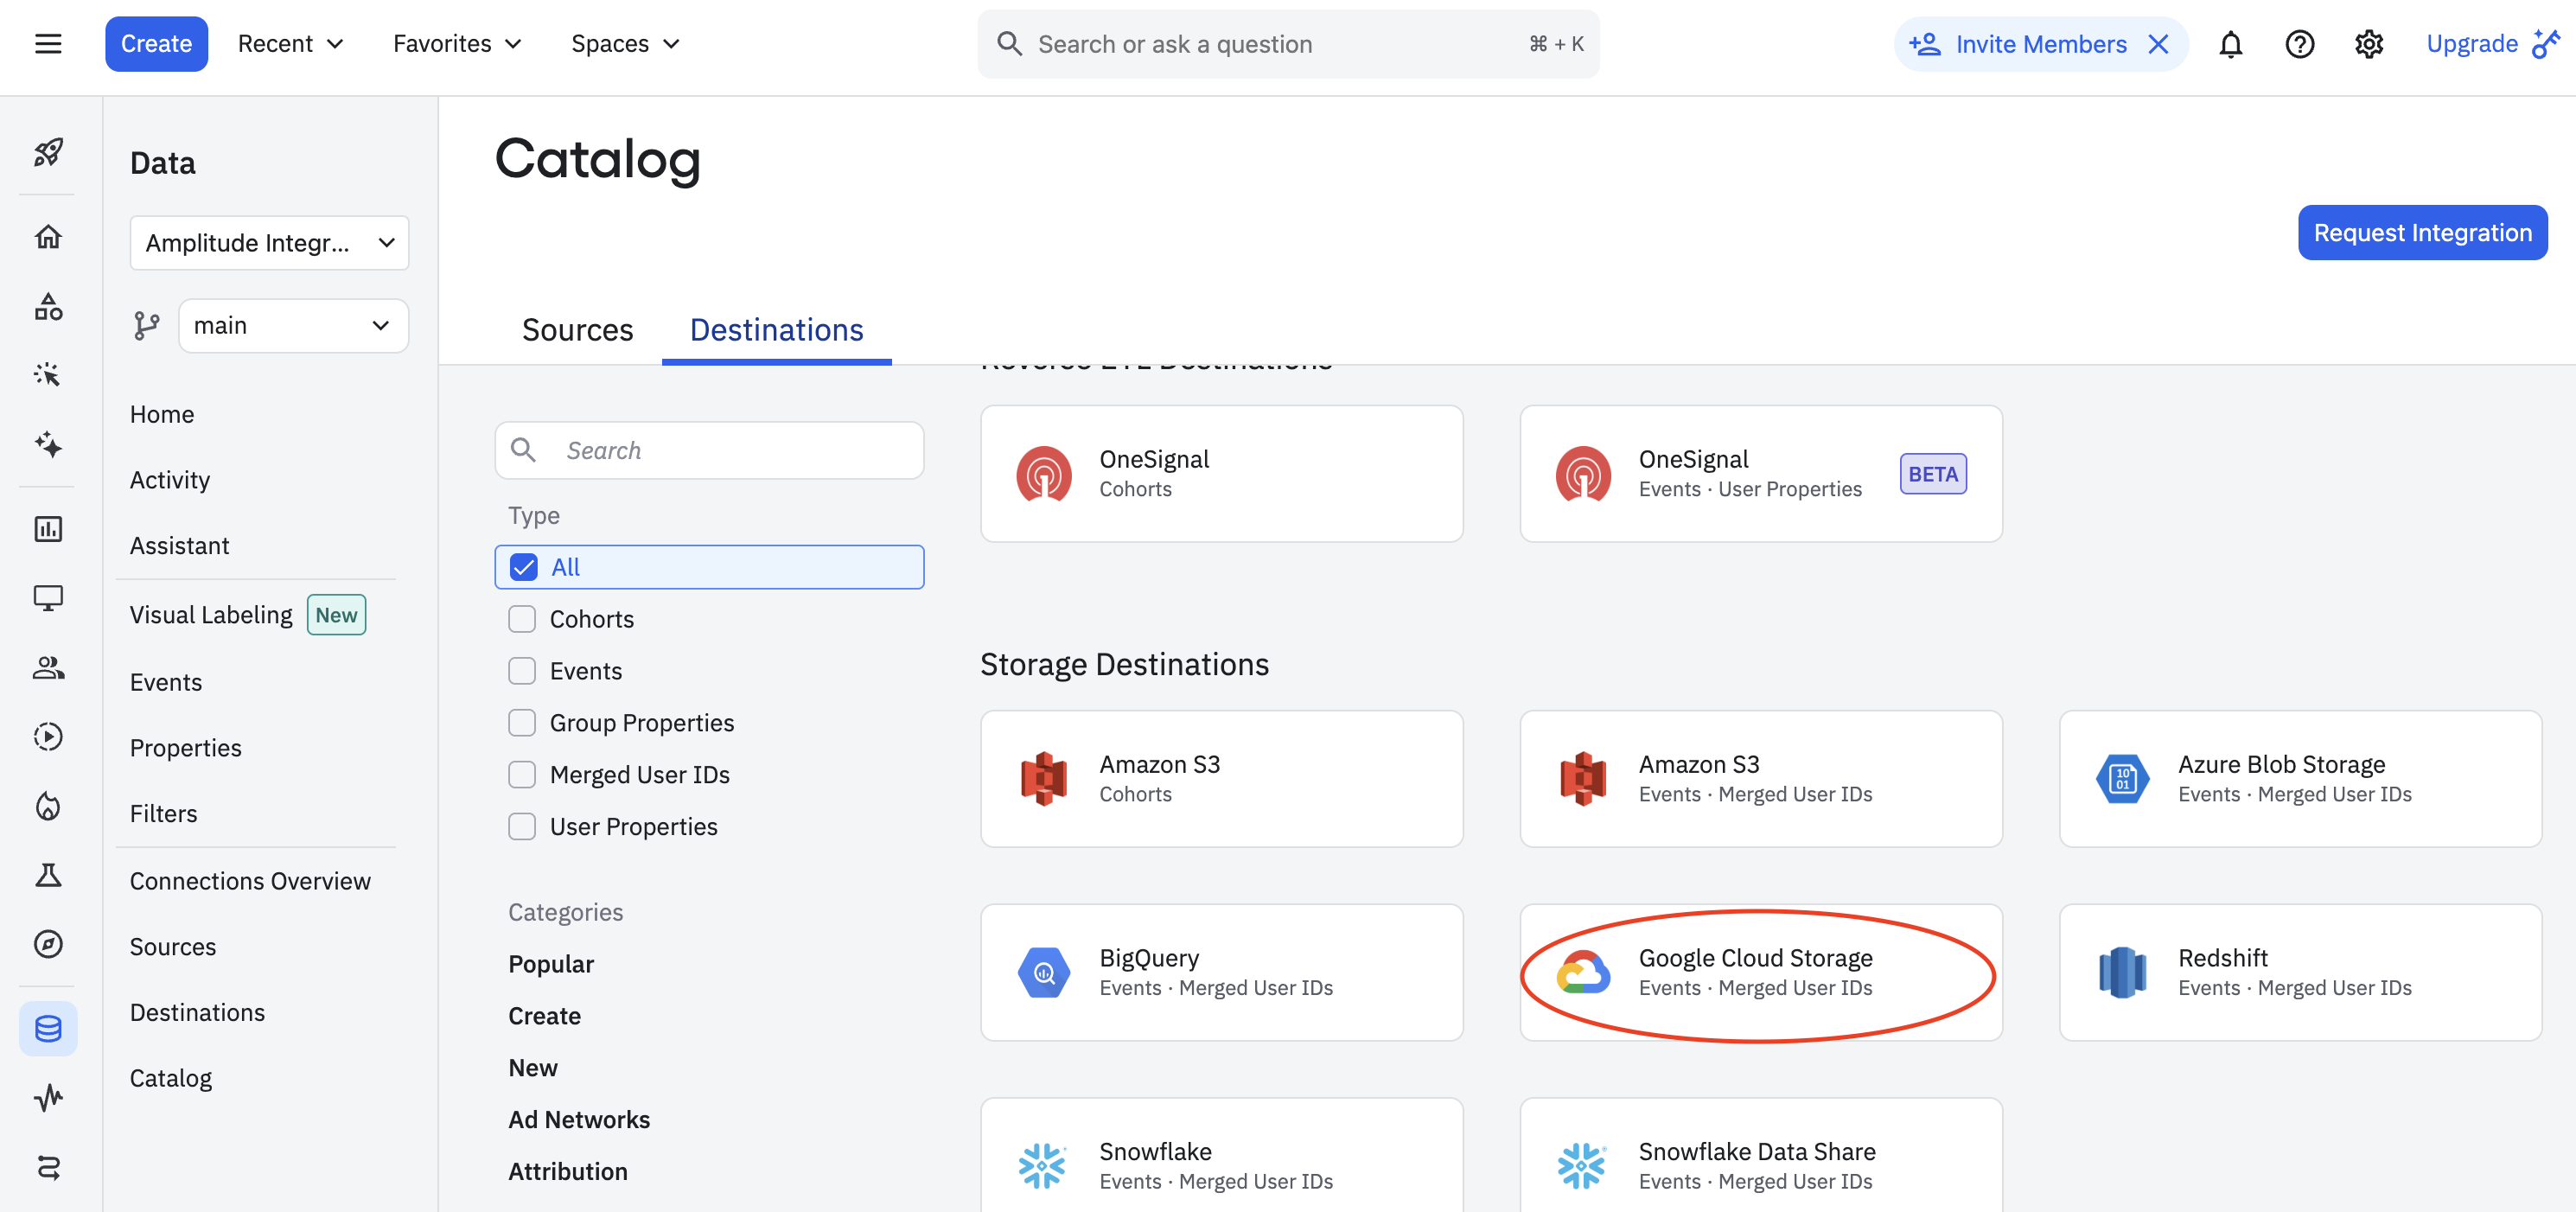This screenshot has height=1212, width=2576.
Task: Open the Google Cloud Storage destination card
Action: pos(1760,972)
